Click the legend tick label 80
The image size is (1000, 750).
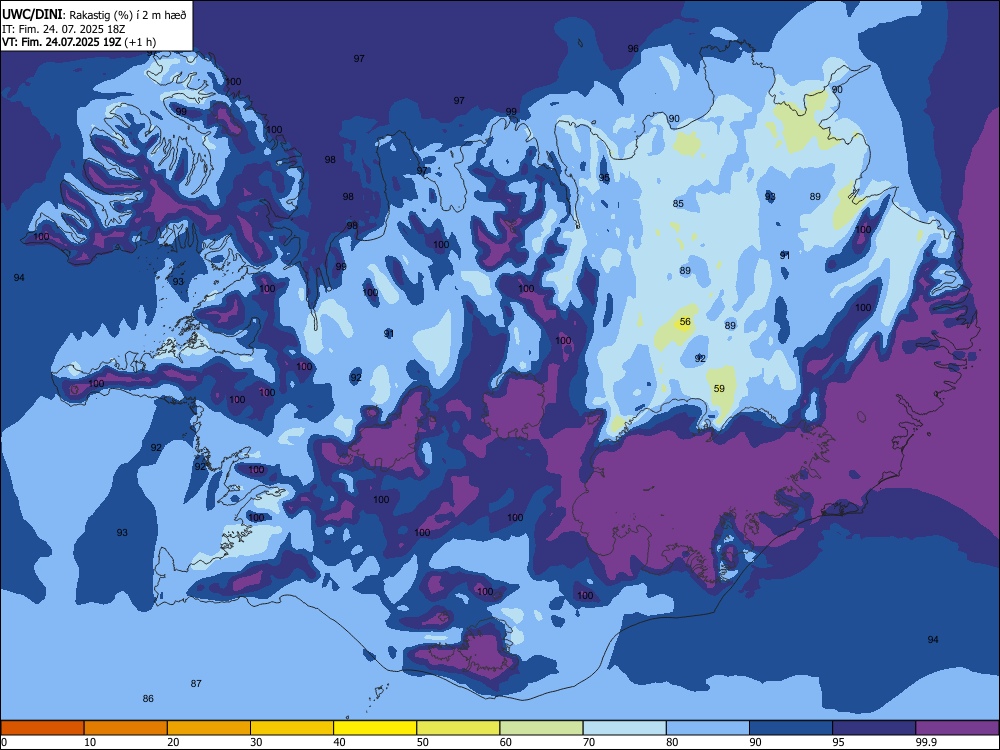672,742
